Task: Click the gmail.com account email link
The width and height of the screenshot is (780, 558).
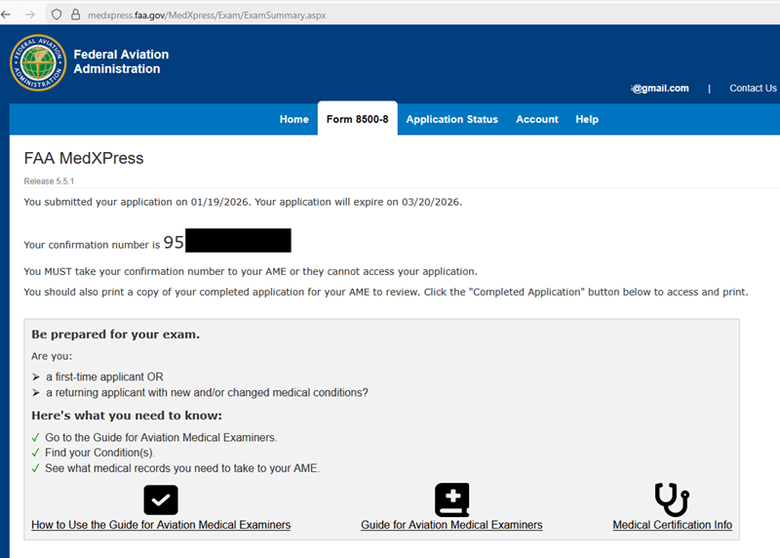Action: coord(660,88)
